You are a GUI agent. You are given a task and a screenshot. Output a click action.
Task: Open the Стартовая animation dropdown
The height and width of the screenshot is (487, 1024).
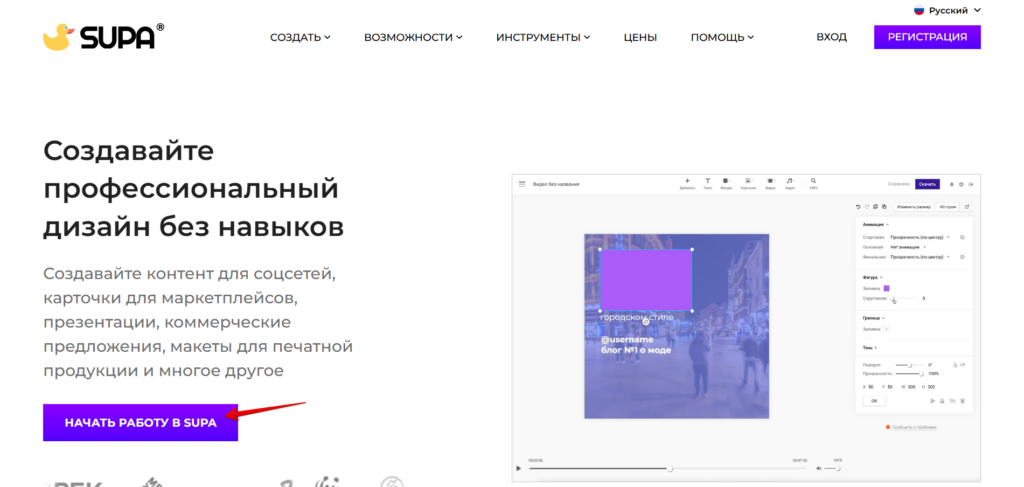click(x=920, y=238)
